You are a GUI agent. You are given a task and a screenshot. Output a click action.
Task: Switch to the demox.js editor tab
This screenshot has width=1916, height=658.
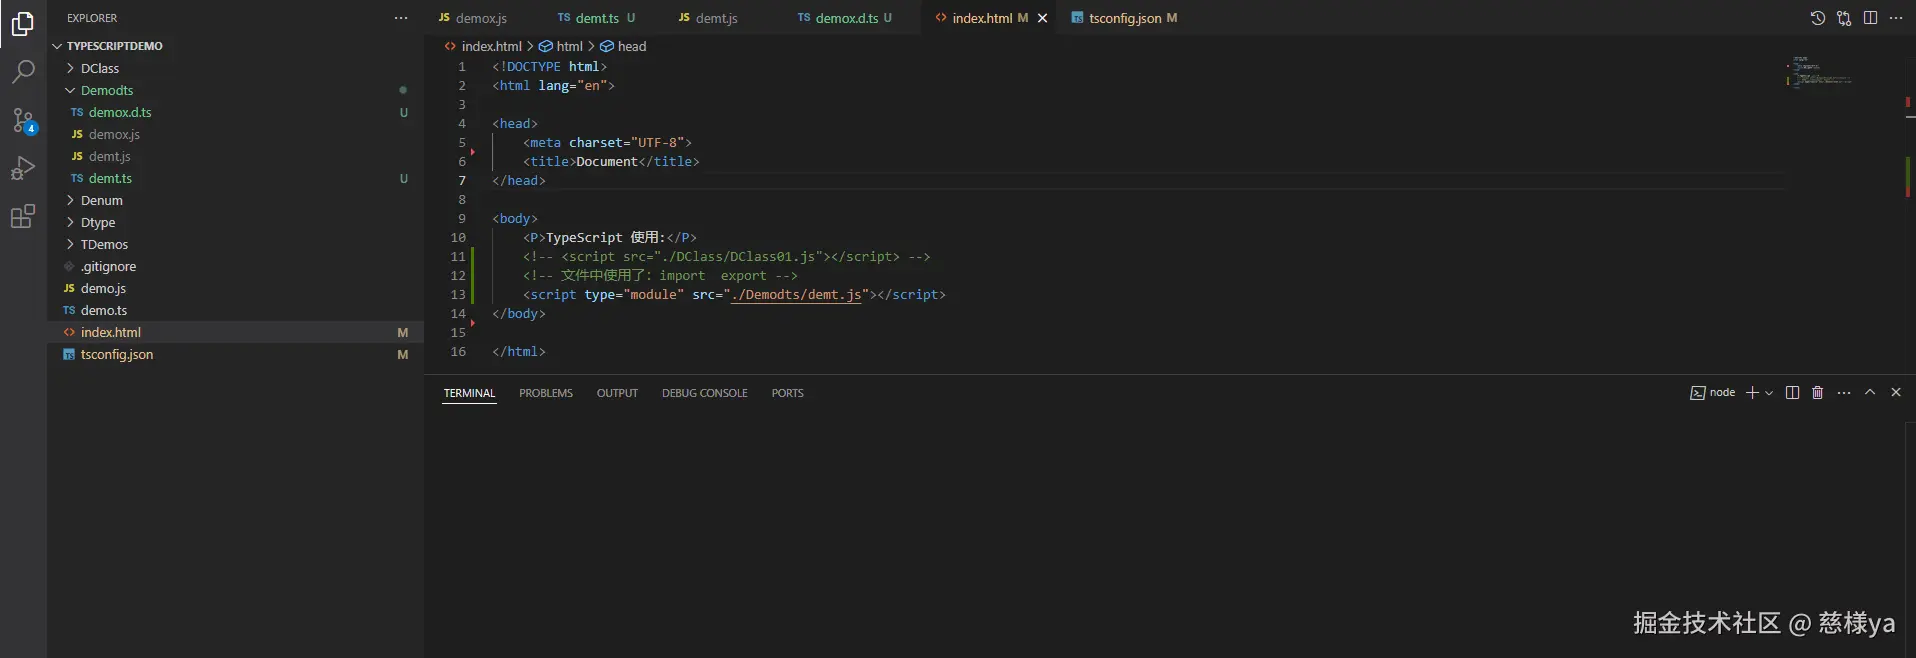click(484, 18)
